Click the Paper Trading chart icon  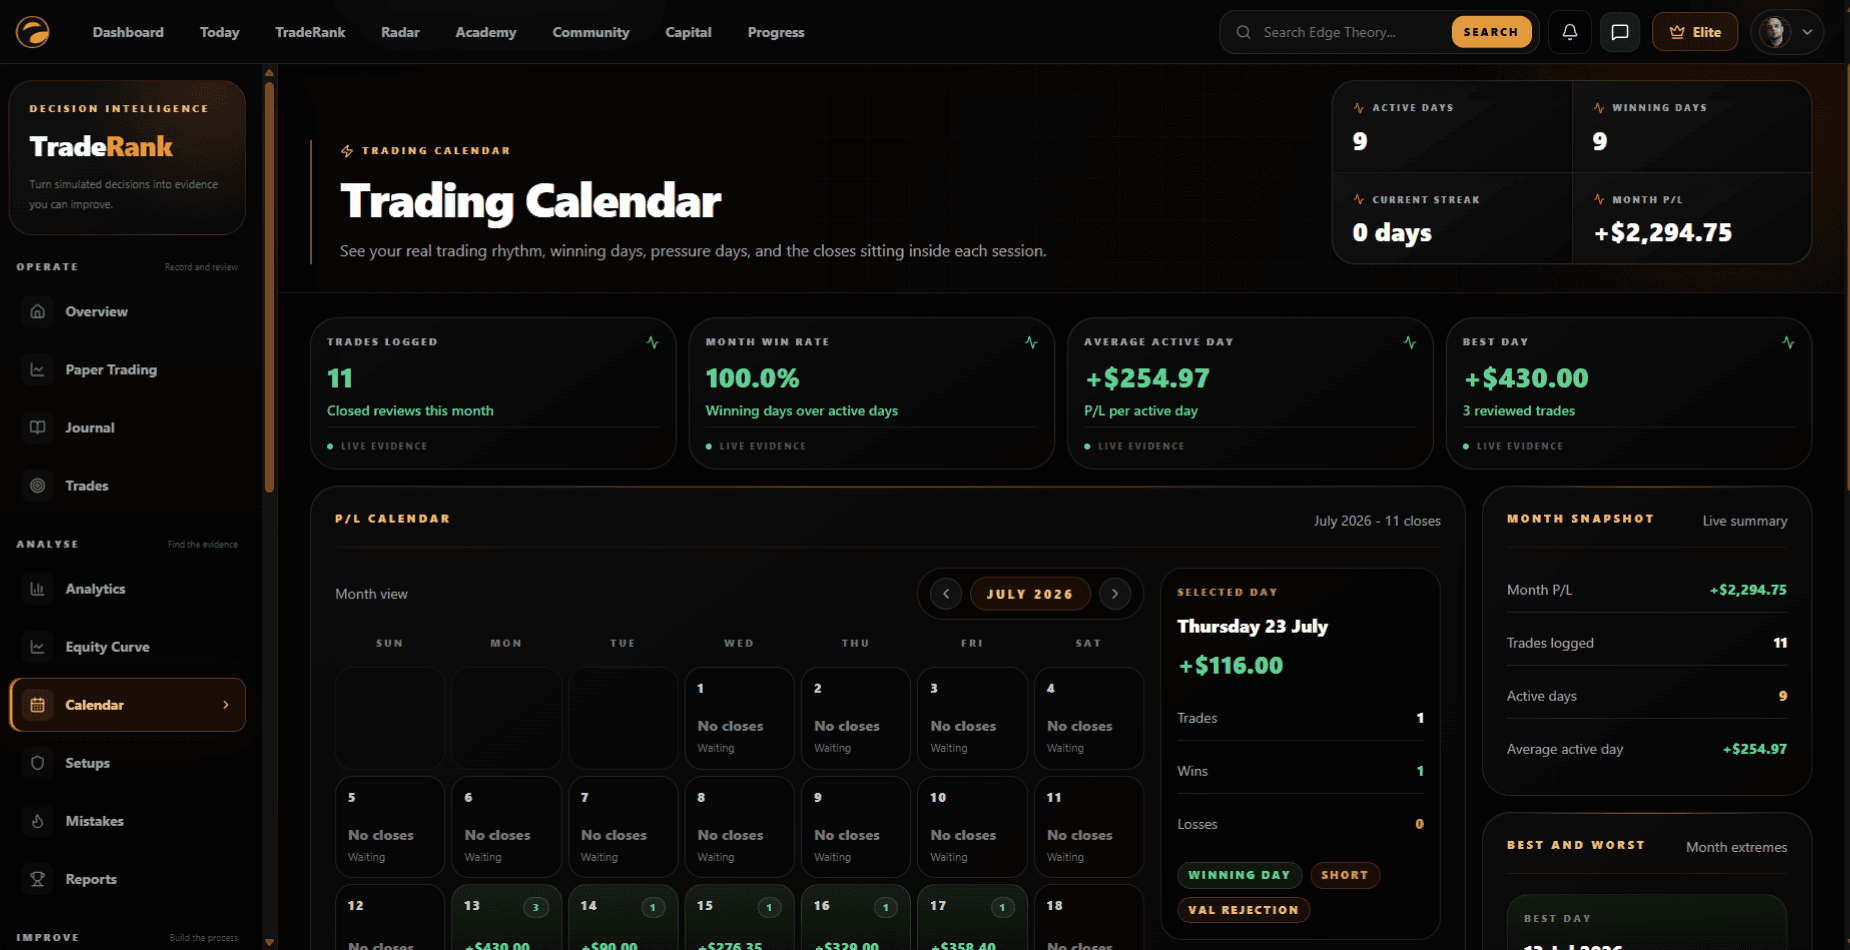(37, 369)
